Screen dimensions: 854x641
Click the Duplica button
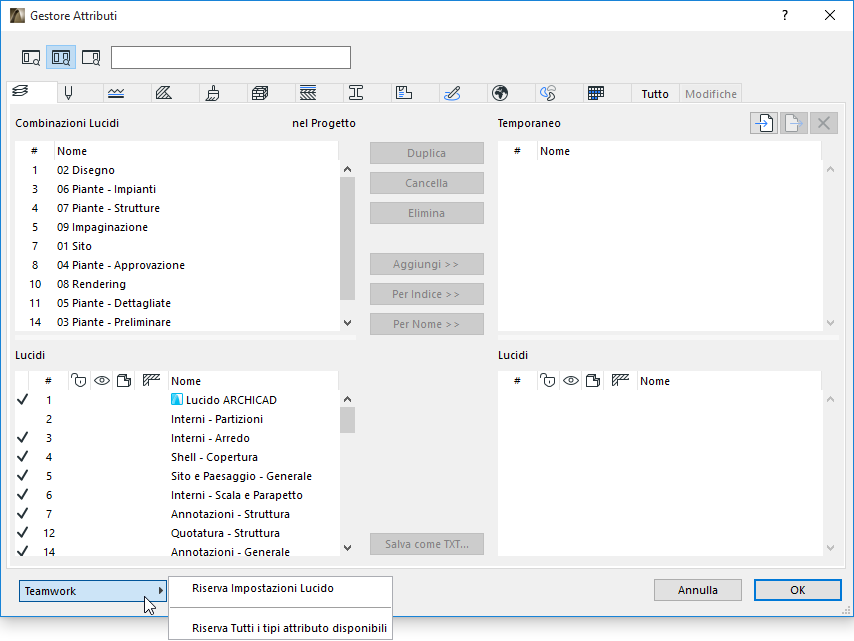point(426,153)
